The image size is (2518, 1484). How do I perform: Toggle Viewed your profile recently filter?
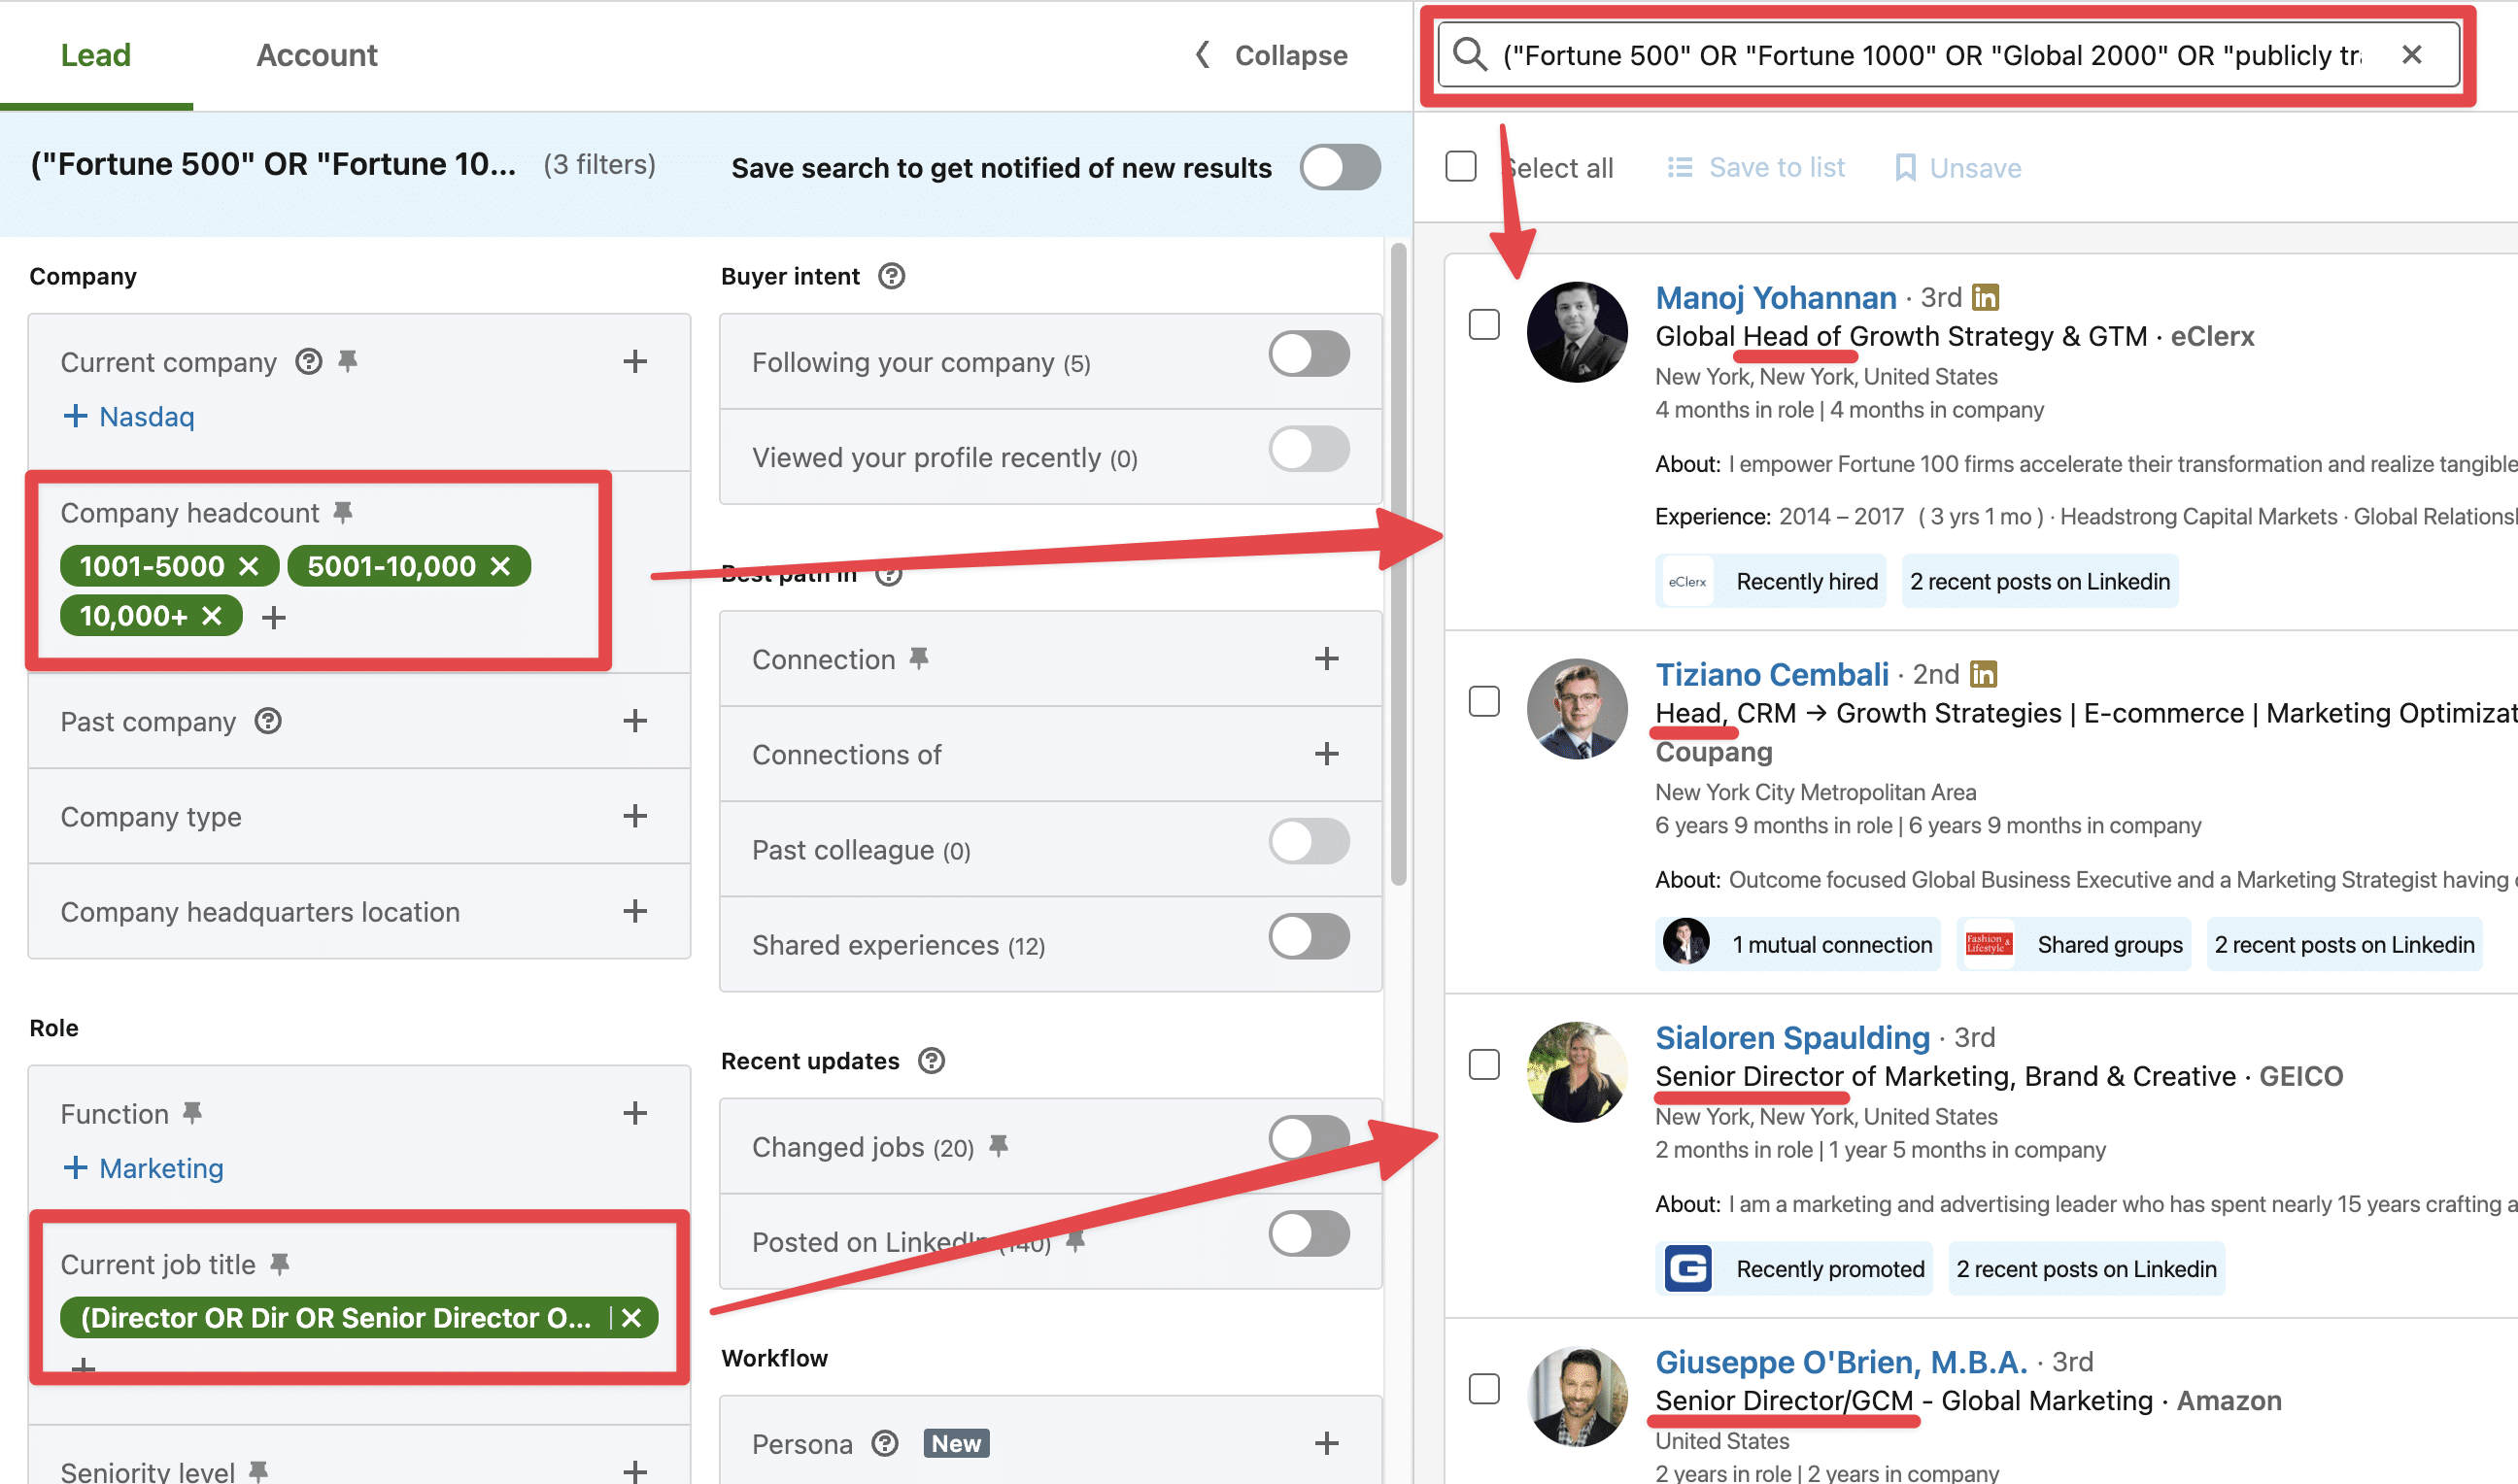click(x=1308, y=449)
